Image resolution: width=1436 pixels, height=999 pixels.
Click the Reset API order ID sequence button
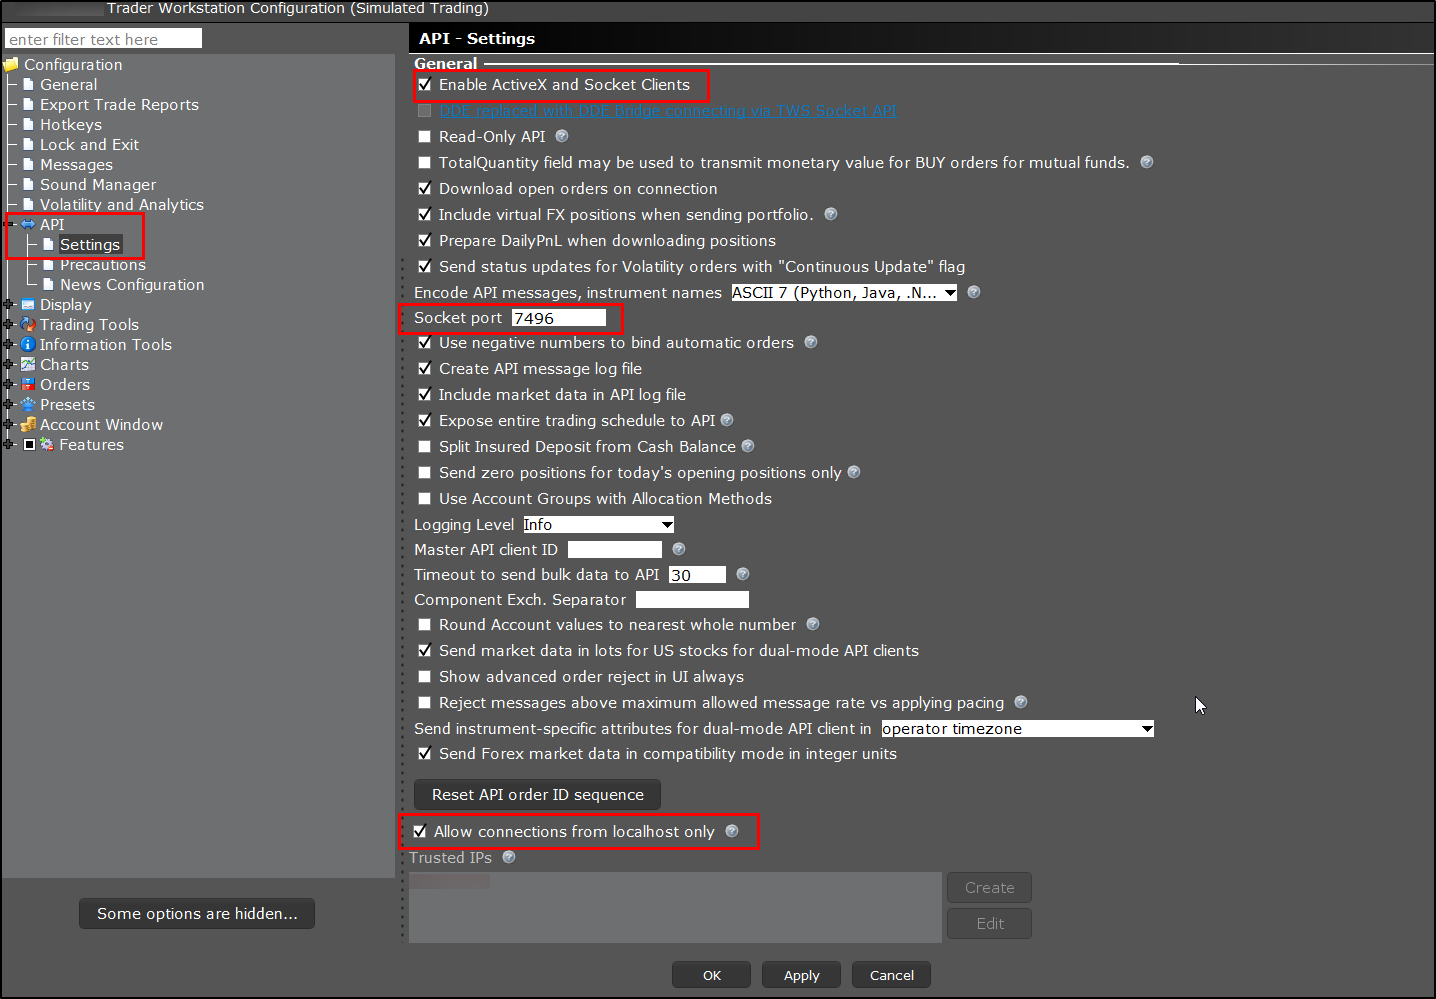click(x=537, y=794)
